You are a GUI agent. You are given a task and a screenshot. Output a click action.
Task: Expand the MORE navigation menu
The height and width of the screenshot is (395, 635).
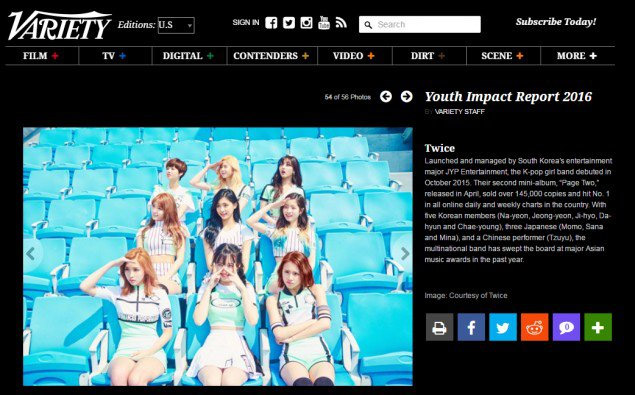(577, 56)
